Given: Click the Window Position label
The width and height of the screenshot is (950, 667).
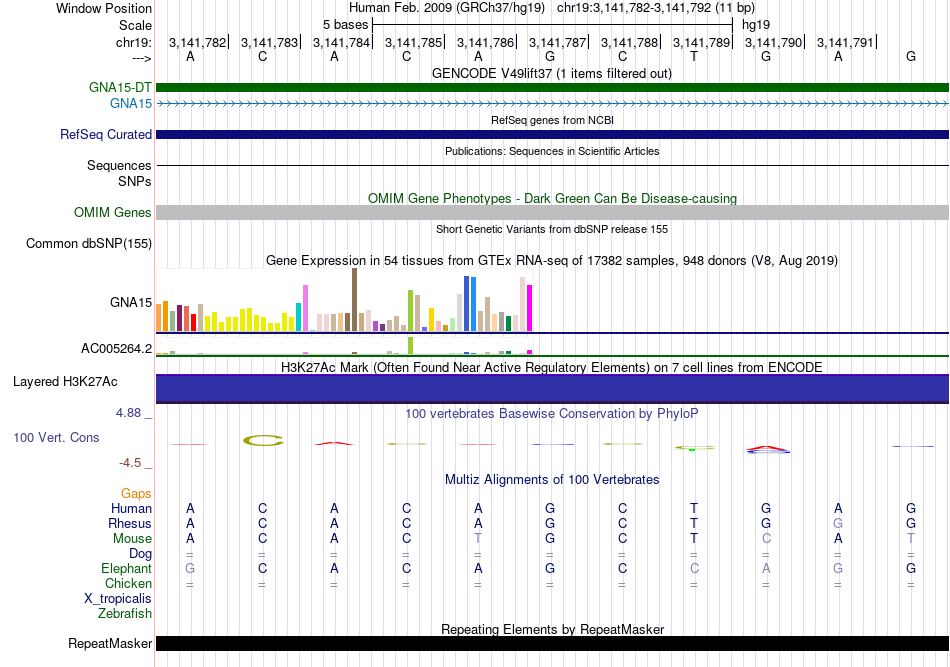Looking at the screenshot, I should 104,8.
